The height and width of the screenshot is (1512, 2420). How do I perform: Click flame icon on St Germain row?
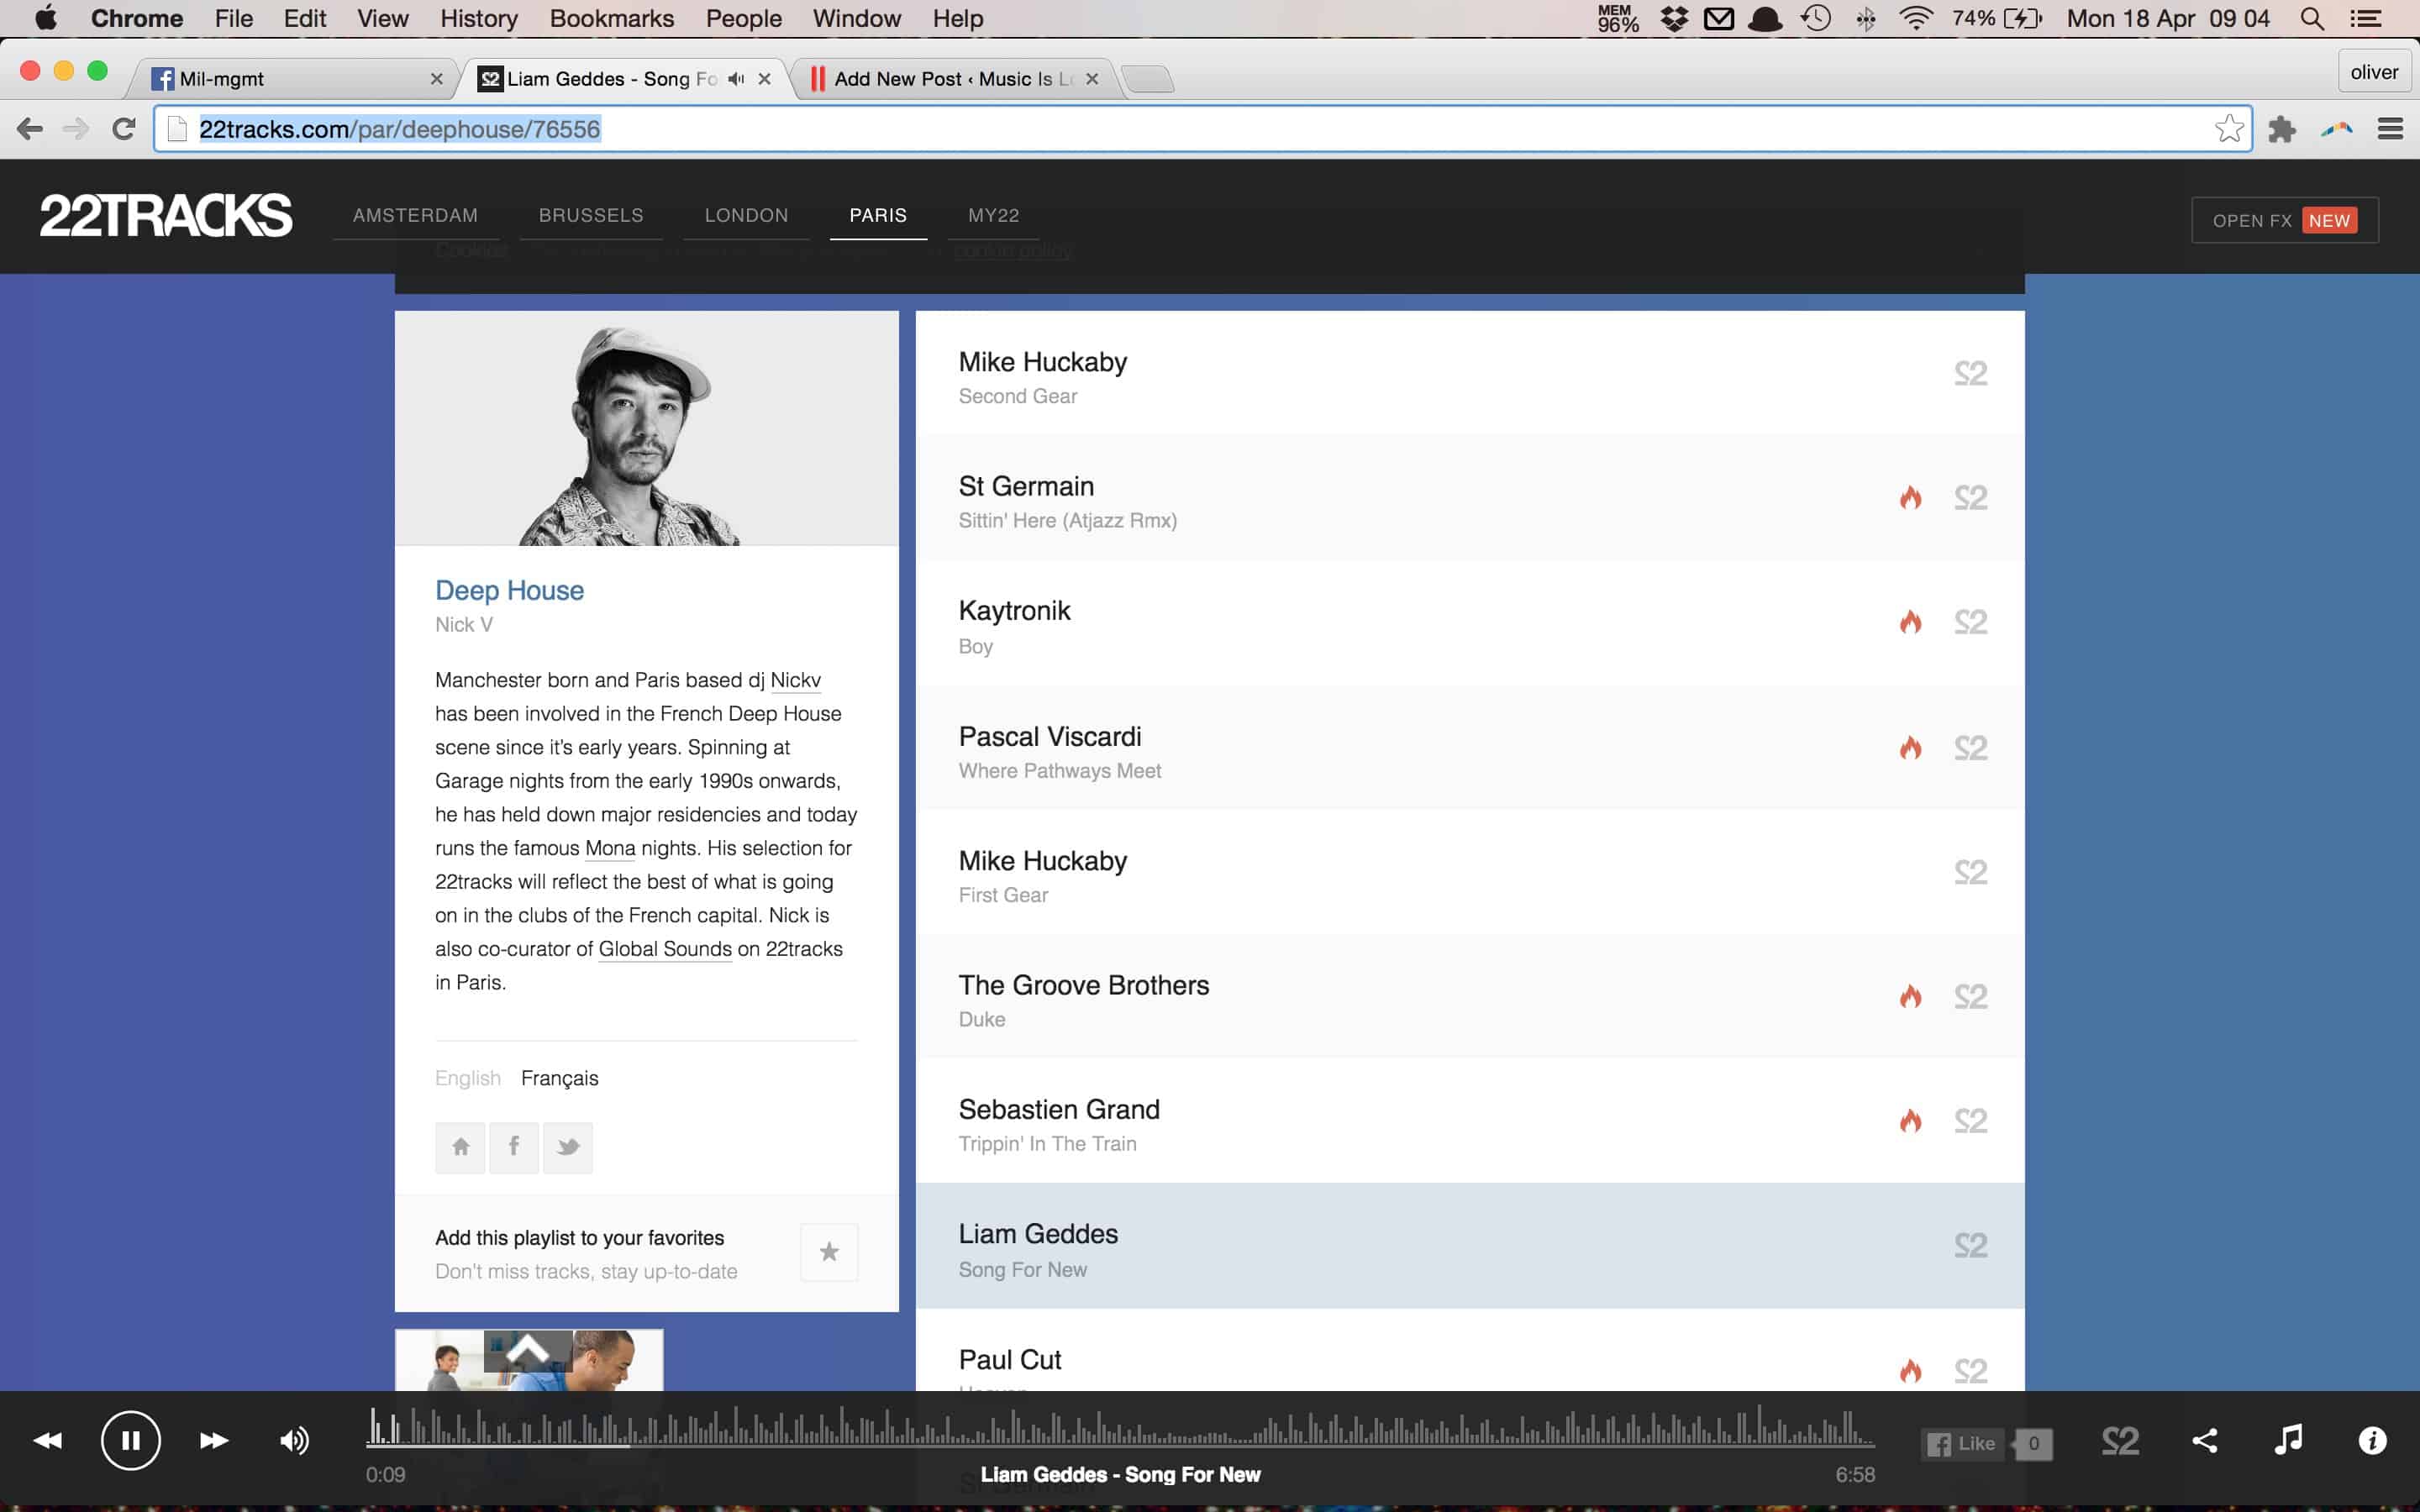click(1910, 497)
